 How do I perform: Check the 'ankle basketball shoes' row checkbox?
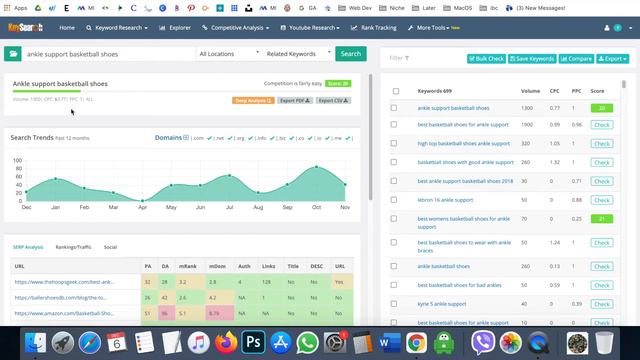click(393, 266)
